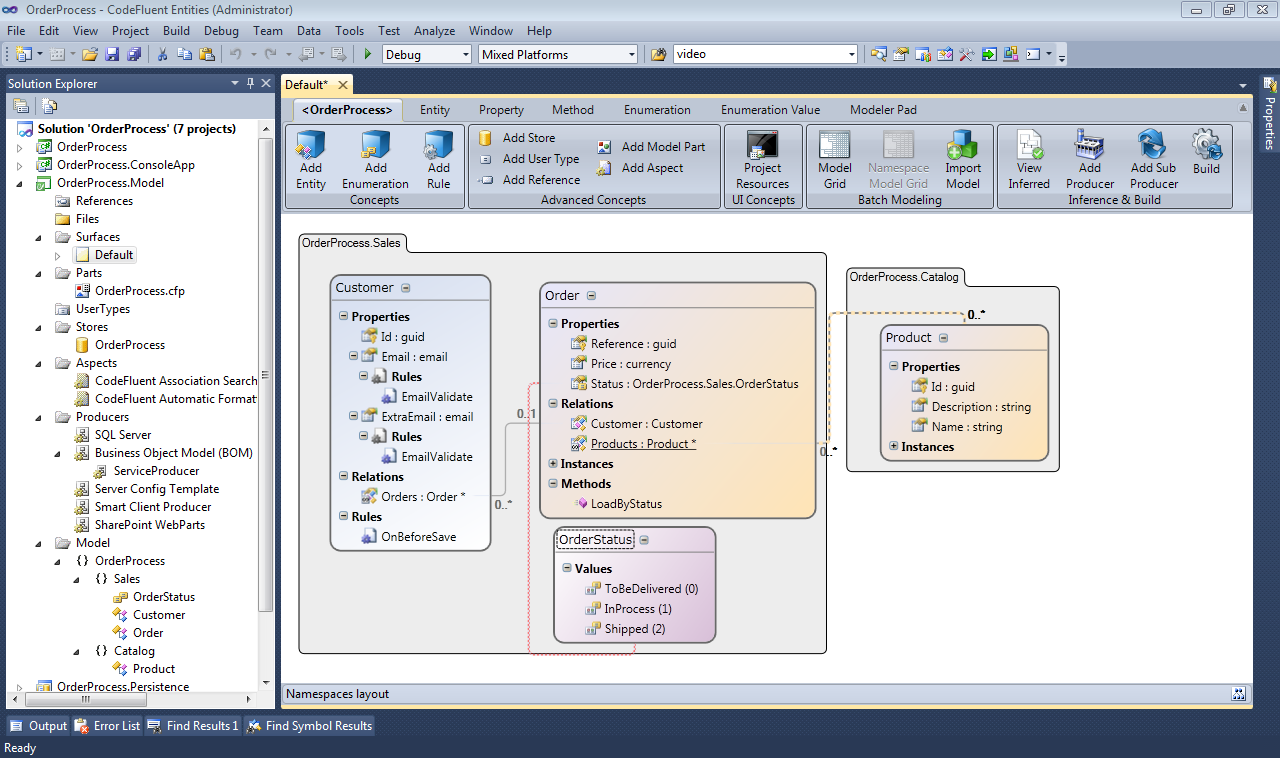Expand the Instances section in Product
Viewport: 1280px width, 758px height.
pos(893,447)
